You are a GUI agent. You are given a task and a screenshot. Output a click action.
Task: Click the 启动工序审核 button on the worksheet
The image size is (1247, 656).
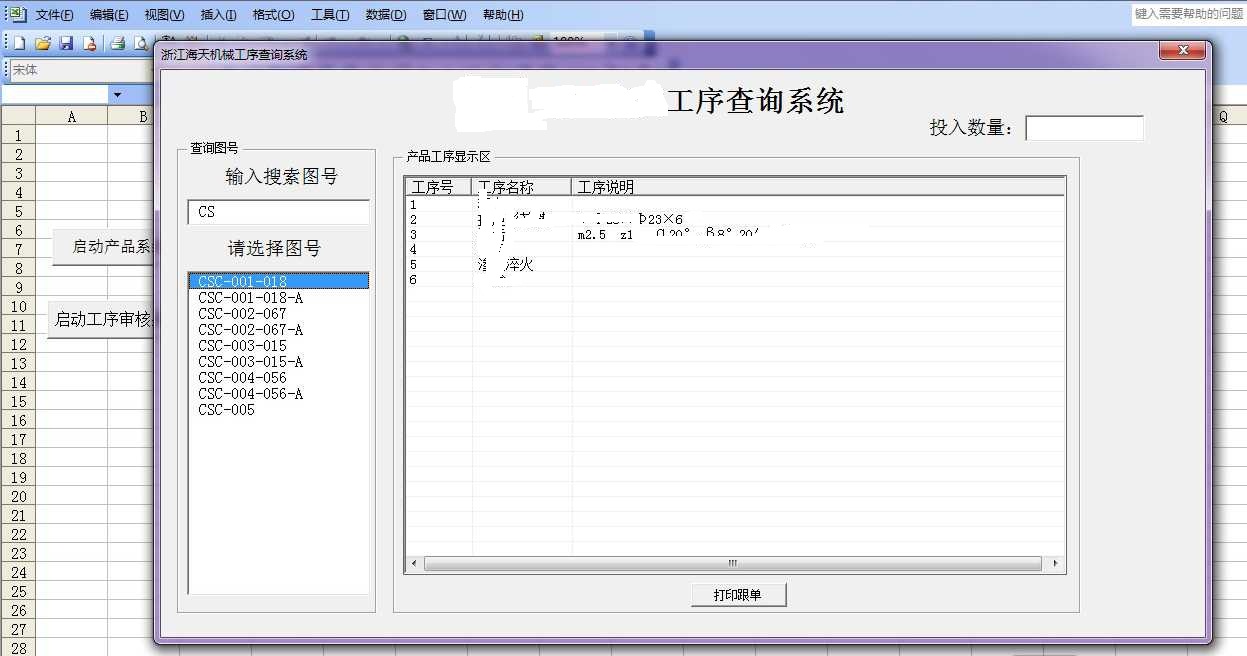pos(101,319)
